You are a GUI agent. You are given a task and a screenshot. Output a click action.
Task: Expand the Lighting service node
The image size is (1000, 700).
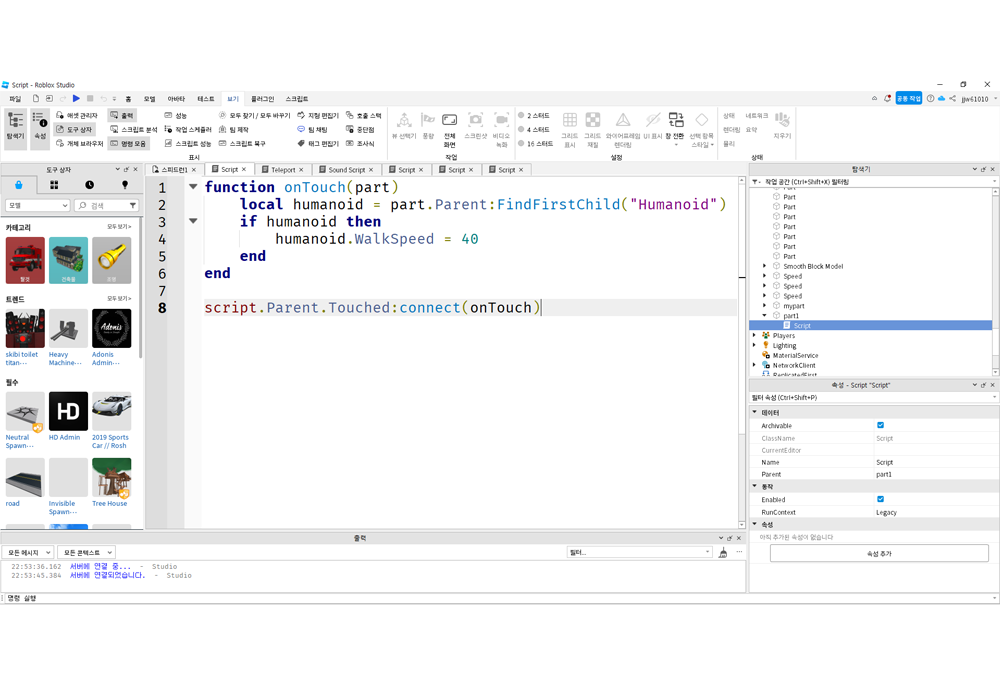(x=754, y=345)
